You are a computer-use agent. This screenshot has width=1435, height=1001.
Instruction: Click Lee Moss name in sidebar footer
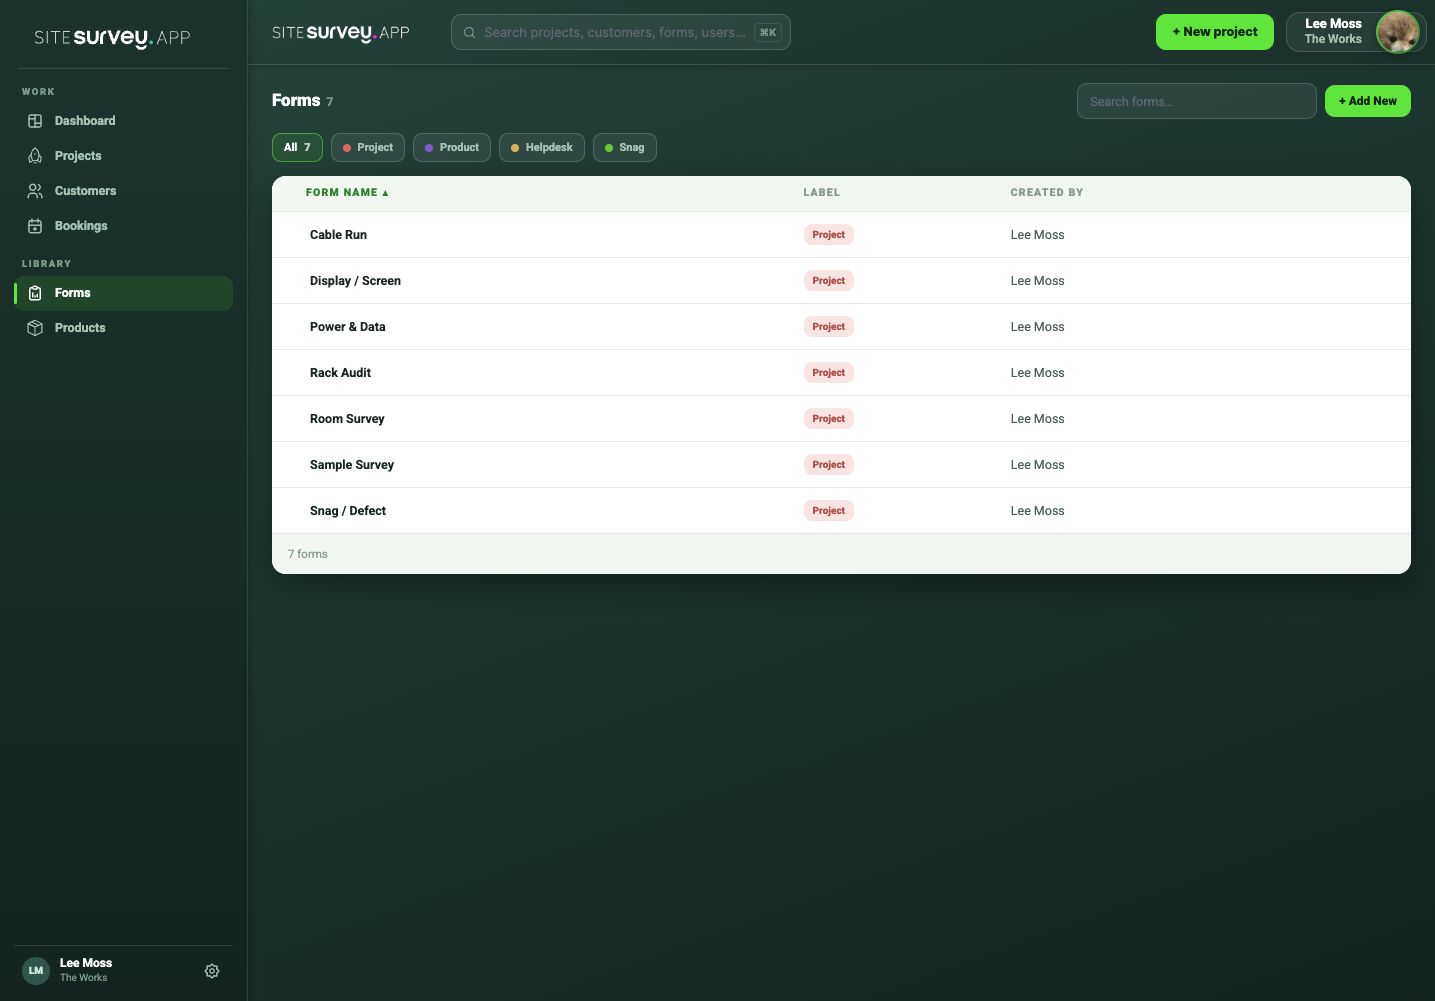[86, 963]
